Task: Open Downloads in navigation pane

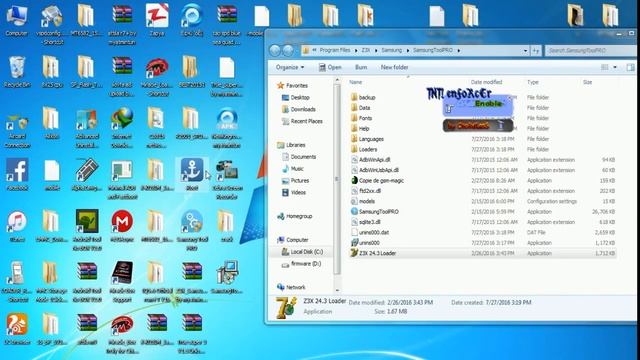Action: click(x=299, y=109)
